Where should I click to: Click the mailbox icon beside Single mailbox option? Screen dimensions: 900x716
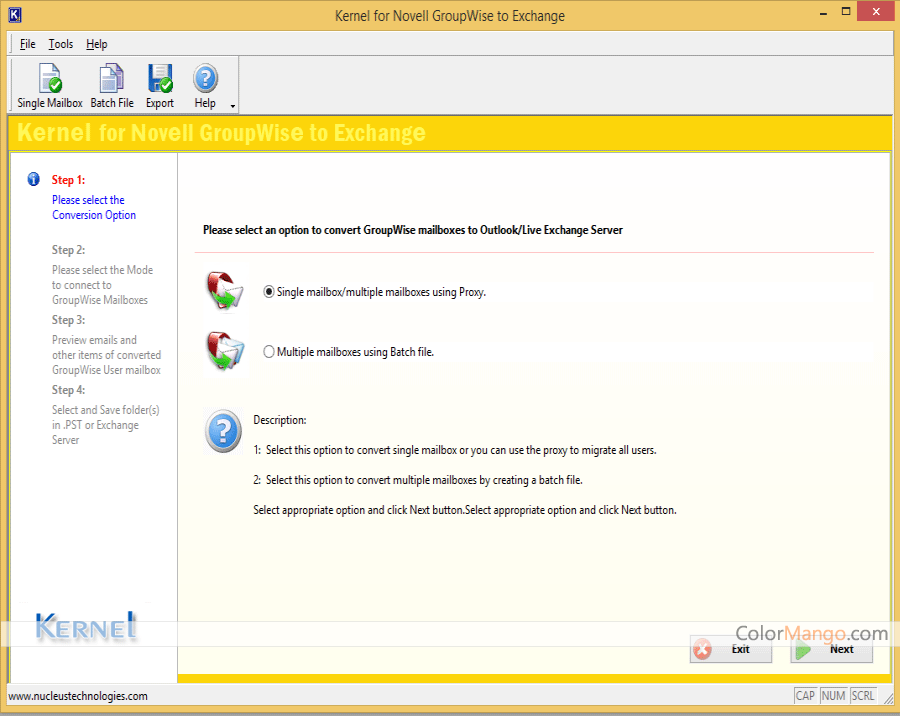(224, 291)
